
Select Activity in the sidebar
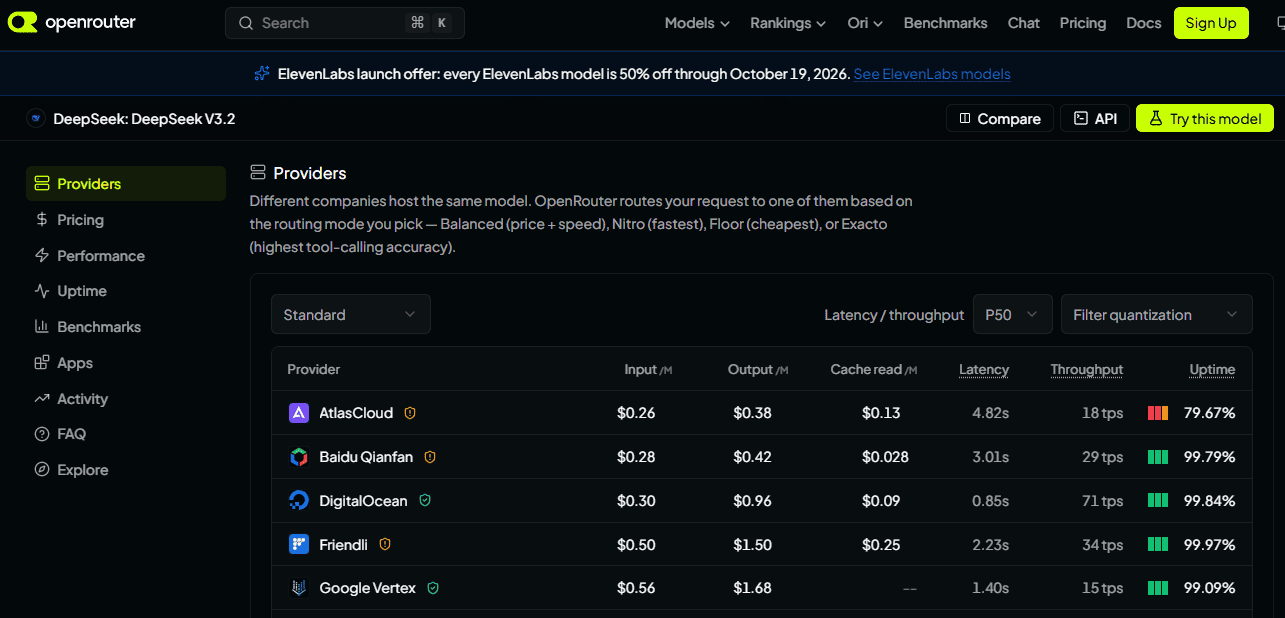coord(126,399)
